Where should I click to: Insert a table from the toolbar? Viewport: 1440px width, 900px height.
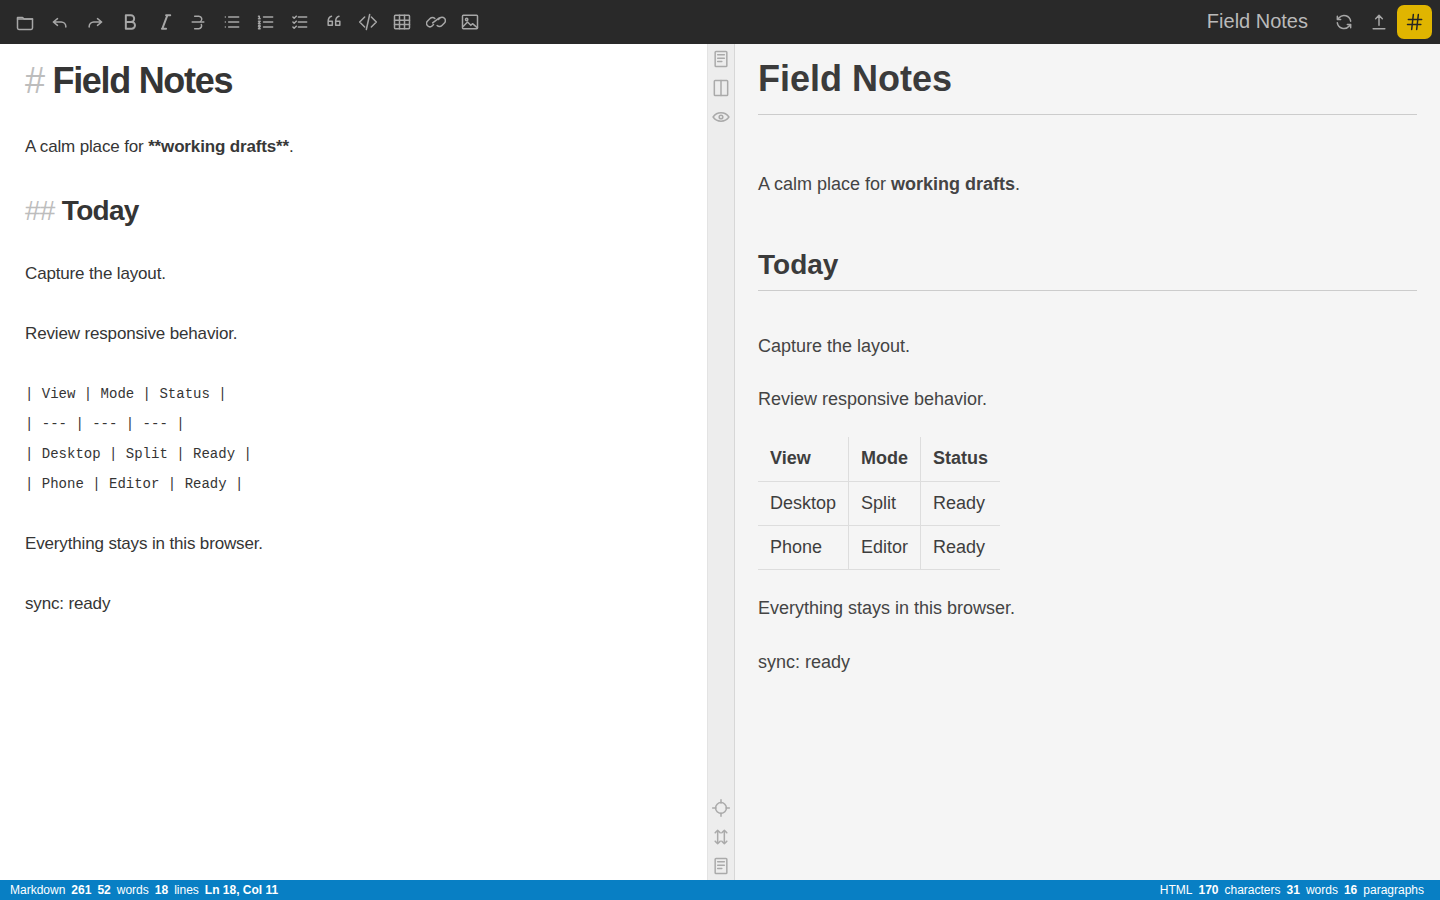click(402, 22)
